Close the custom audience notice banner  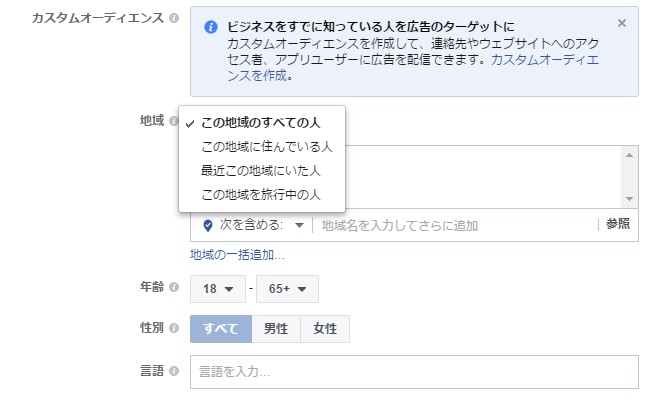(622, 23)
